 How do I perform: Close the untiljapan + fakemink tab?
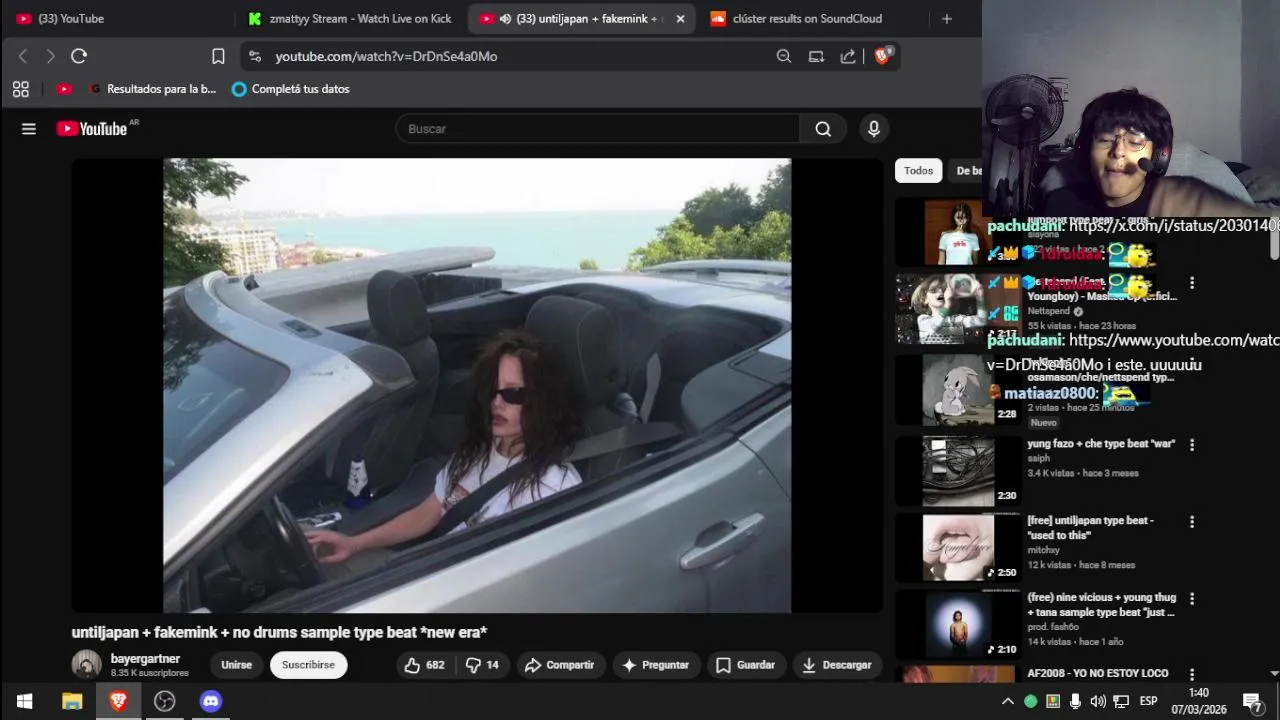(x=681, y=18)
